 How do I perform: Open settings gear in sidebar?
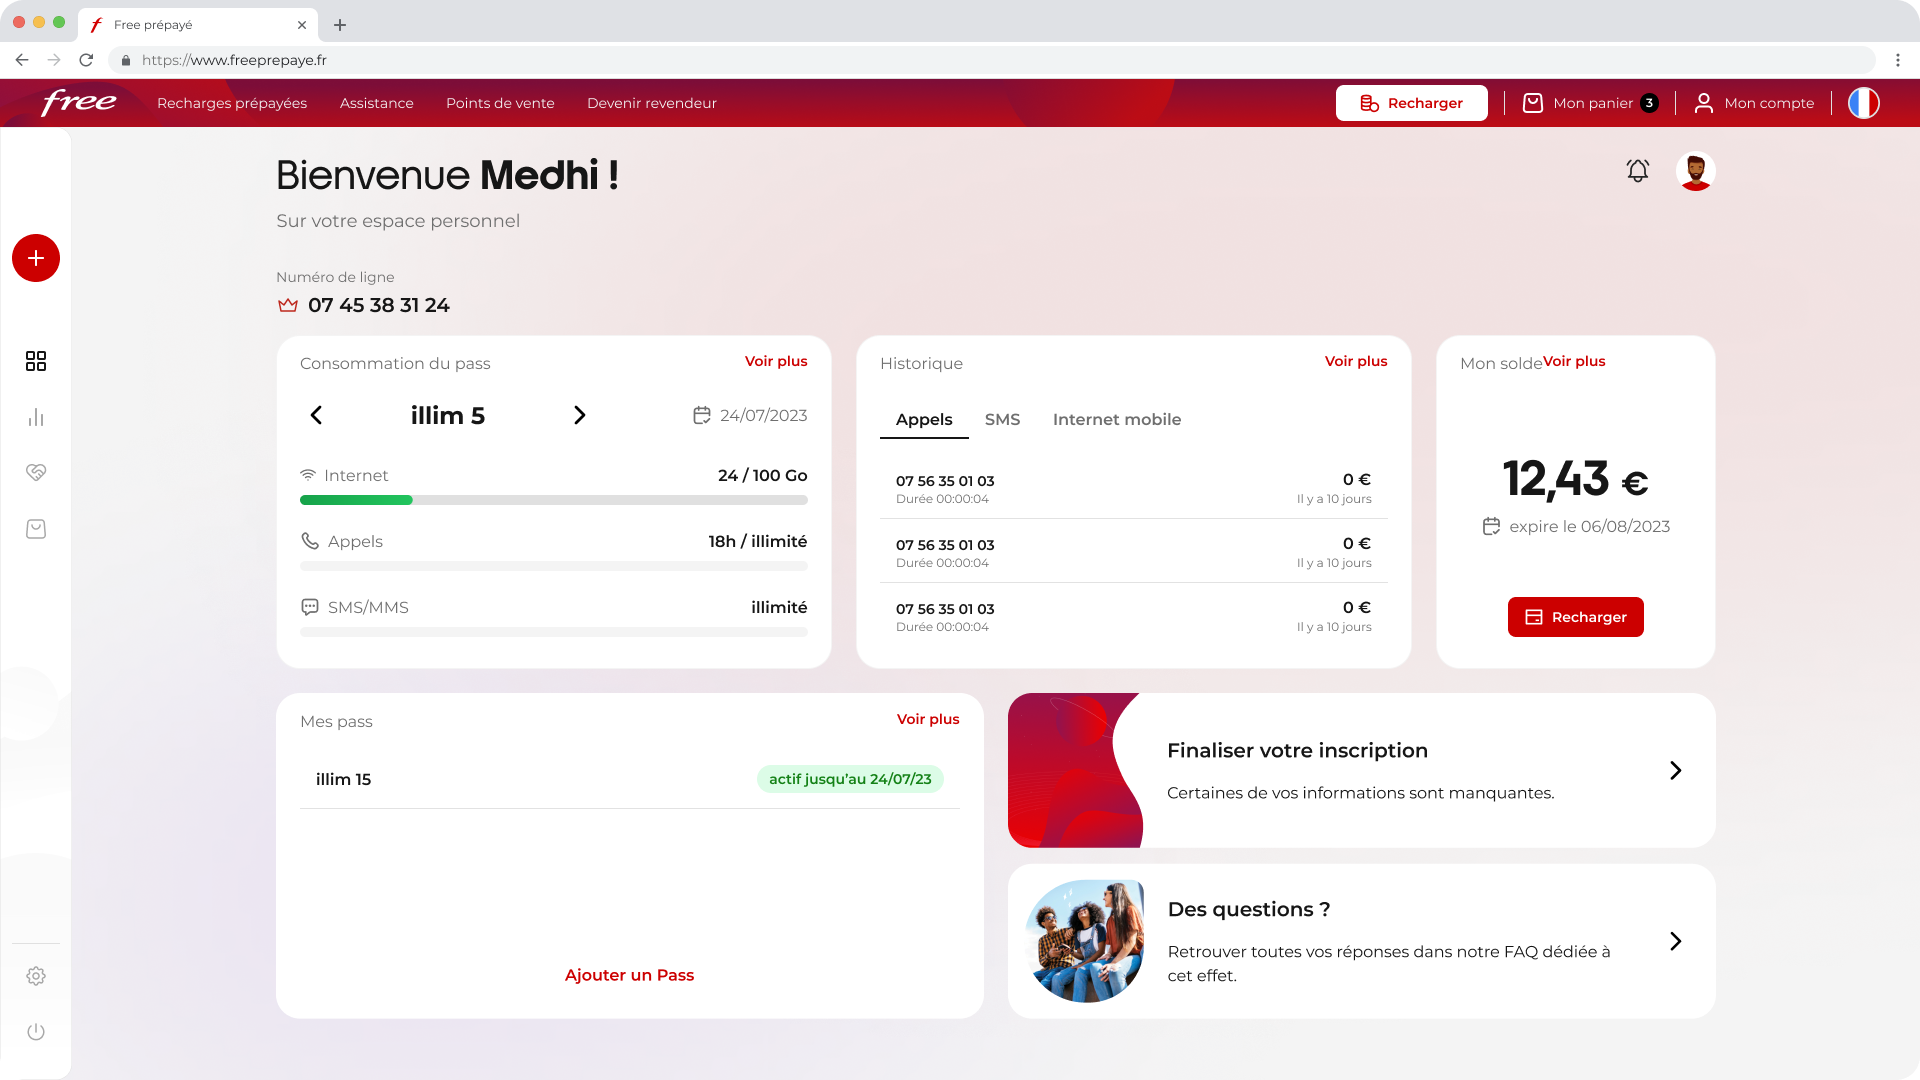36,976
